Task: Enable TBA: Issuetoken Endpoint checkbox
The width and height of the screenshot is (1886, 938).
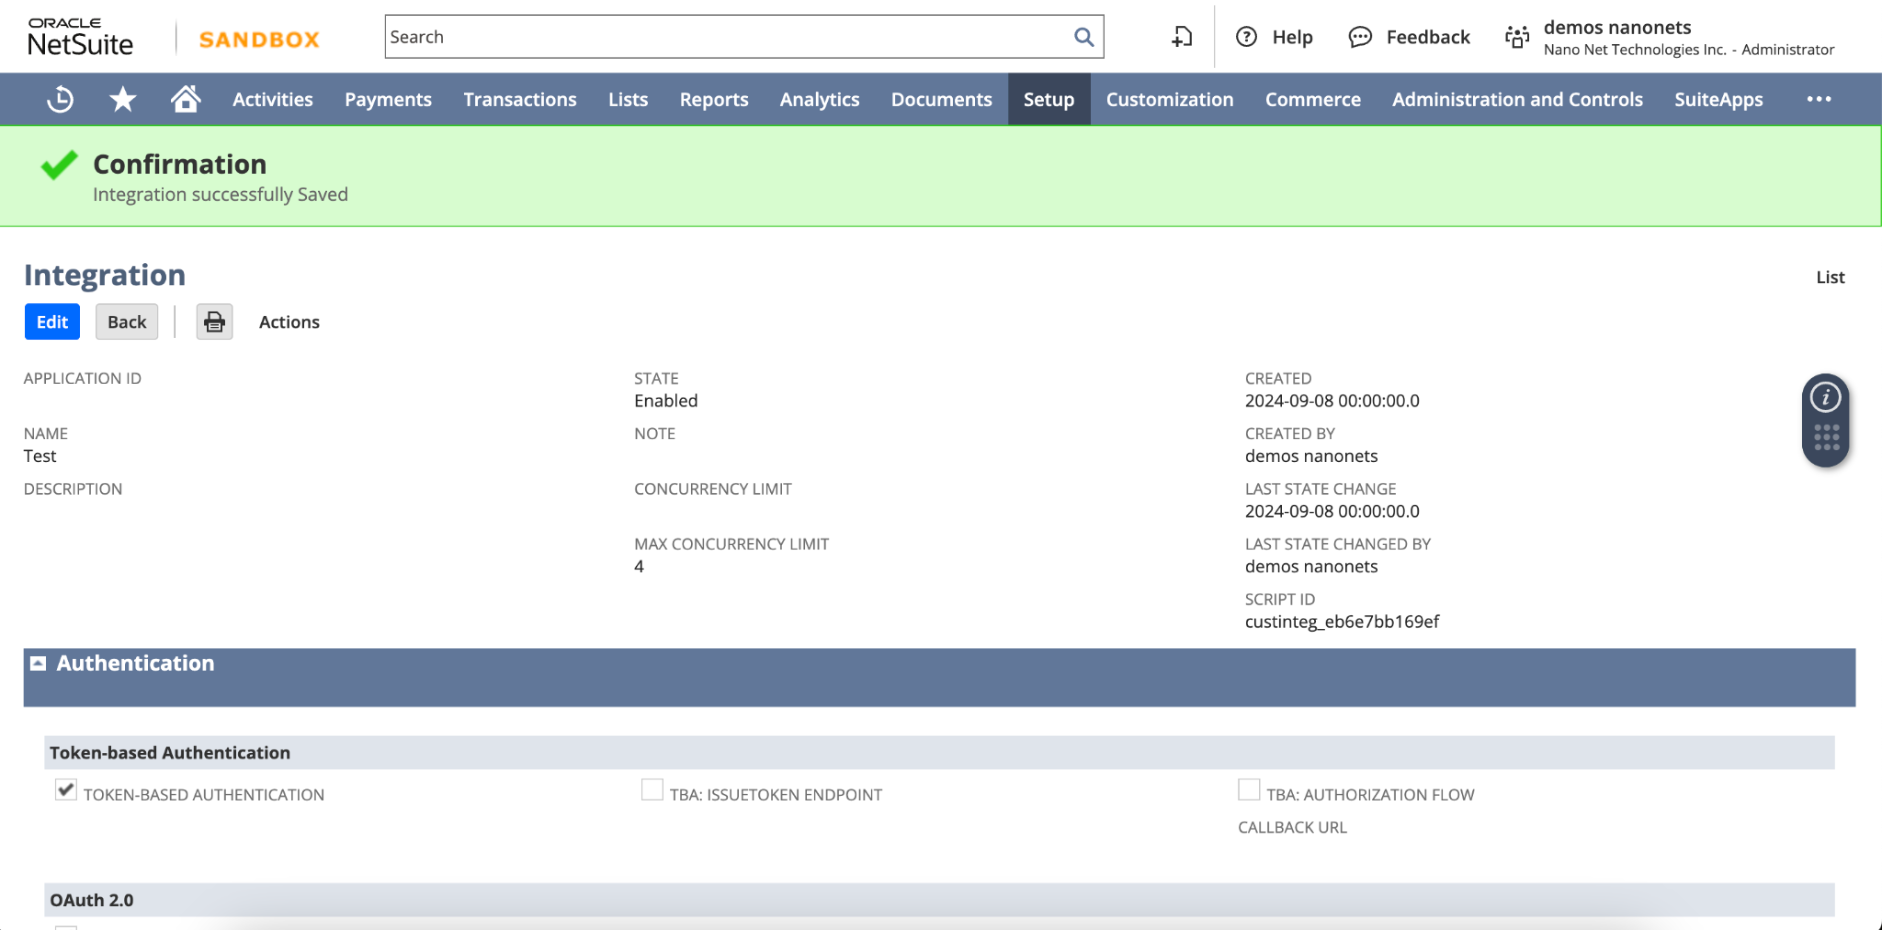Action: 652,790
